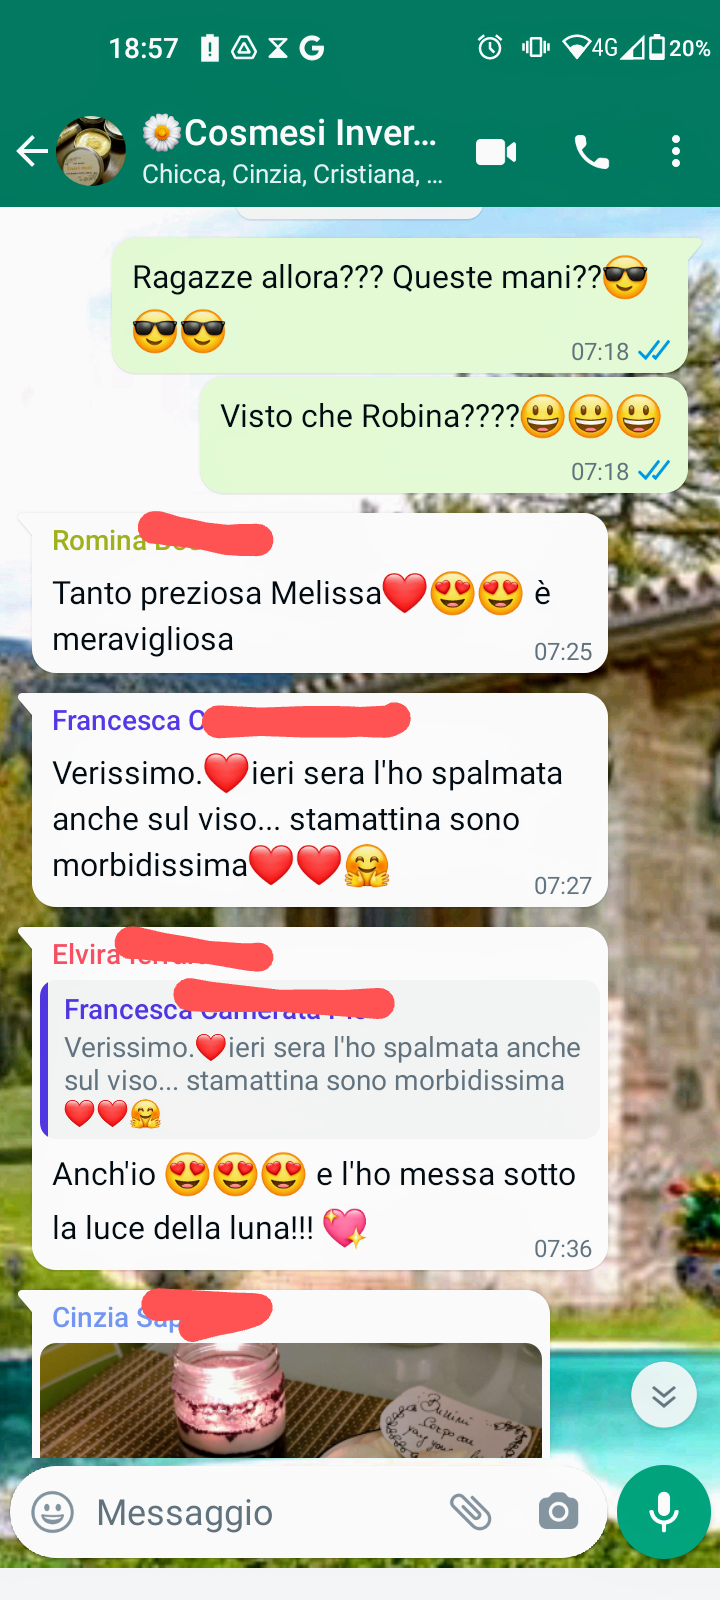This screenshot has height=1600, width=720.
Task: Open the three-dot options menu
Action: tap(676, 152)
